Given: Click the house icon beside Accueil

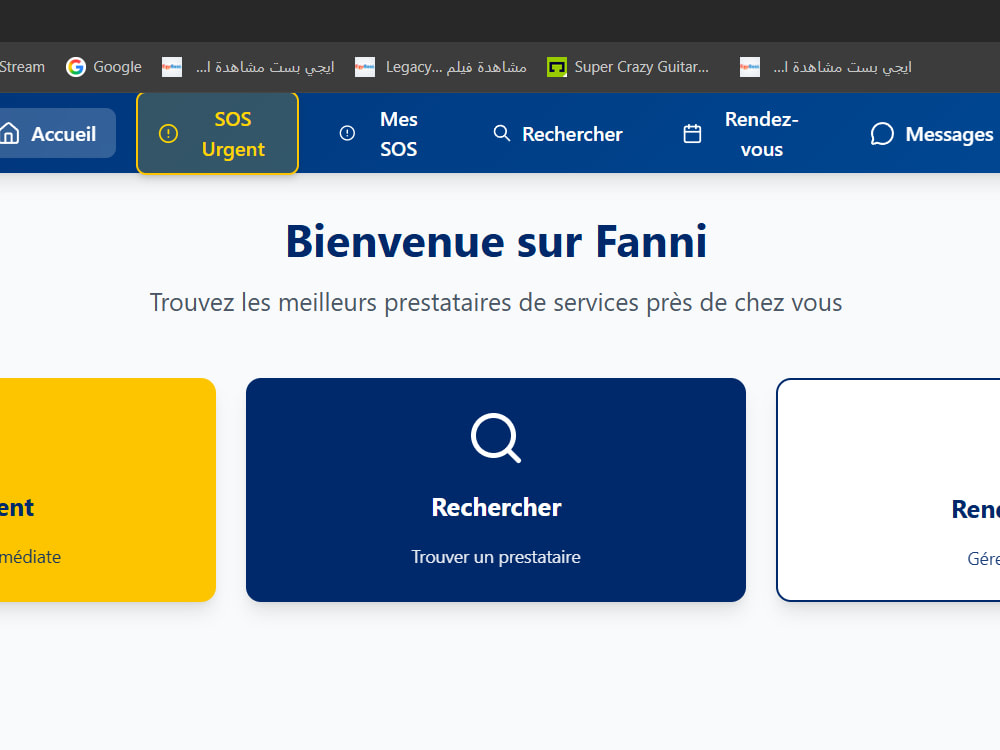Looking at the screenshot, I should click(10, 133).
